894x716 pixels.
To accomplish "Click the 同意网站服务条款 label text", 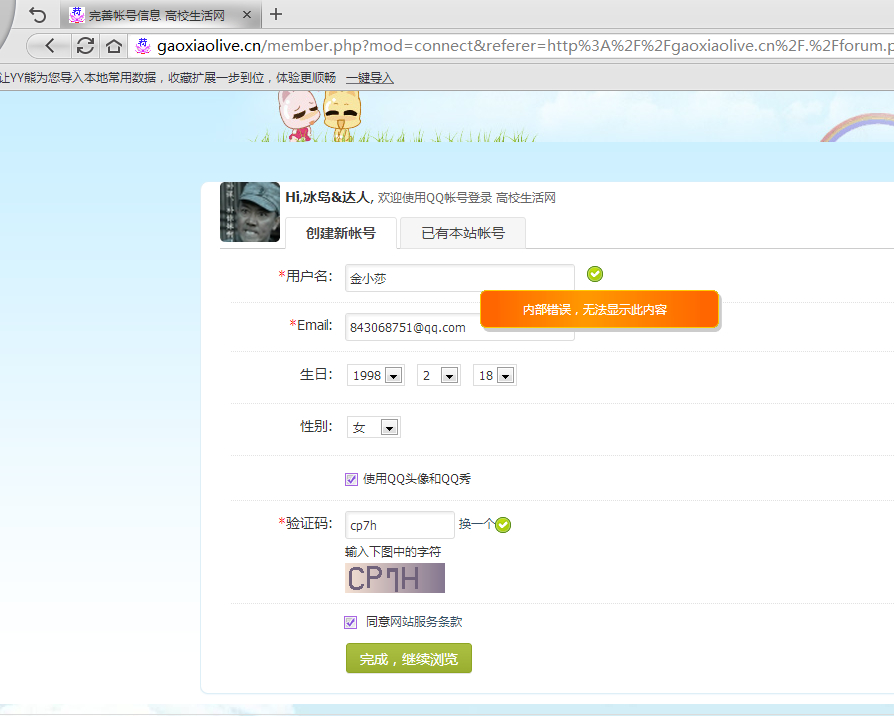I will point(414,622).
